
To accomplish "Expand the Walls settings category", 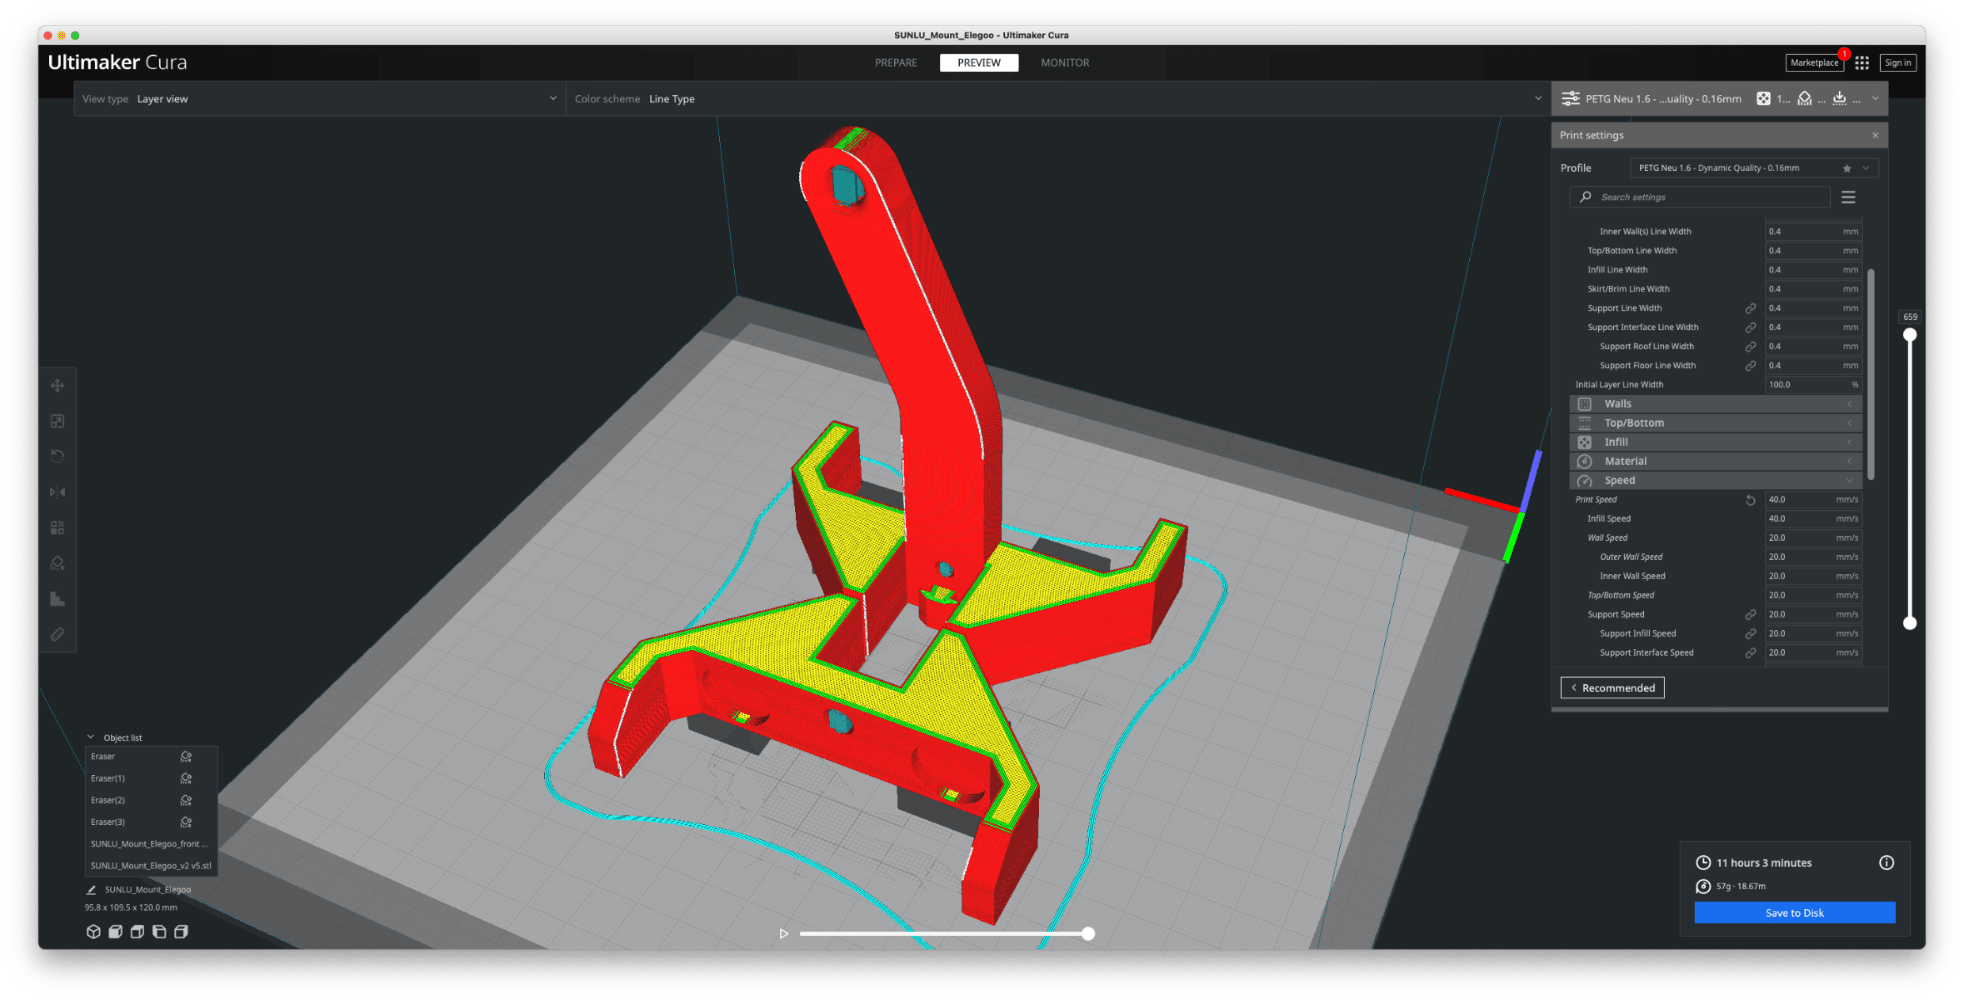I will tap(1716, 404).
